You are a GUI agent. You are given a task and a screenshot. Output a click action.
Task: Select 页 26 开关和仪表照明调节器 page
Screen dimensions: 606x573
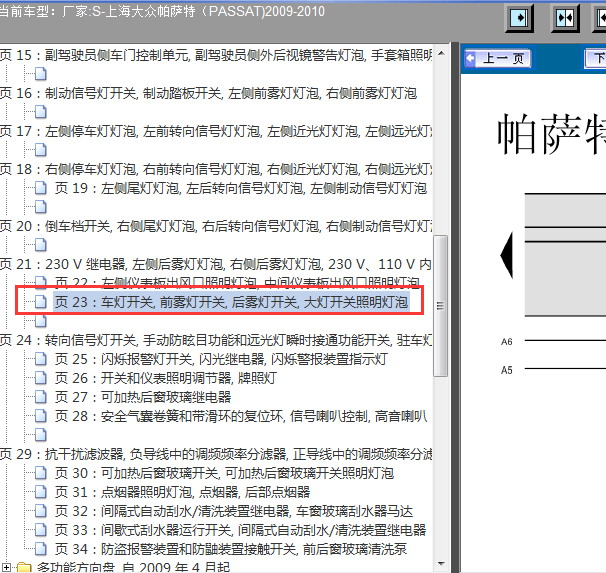coord(166,378)
